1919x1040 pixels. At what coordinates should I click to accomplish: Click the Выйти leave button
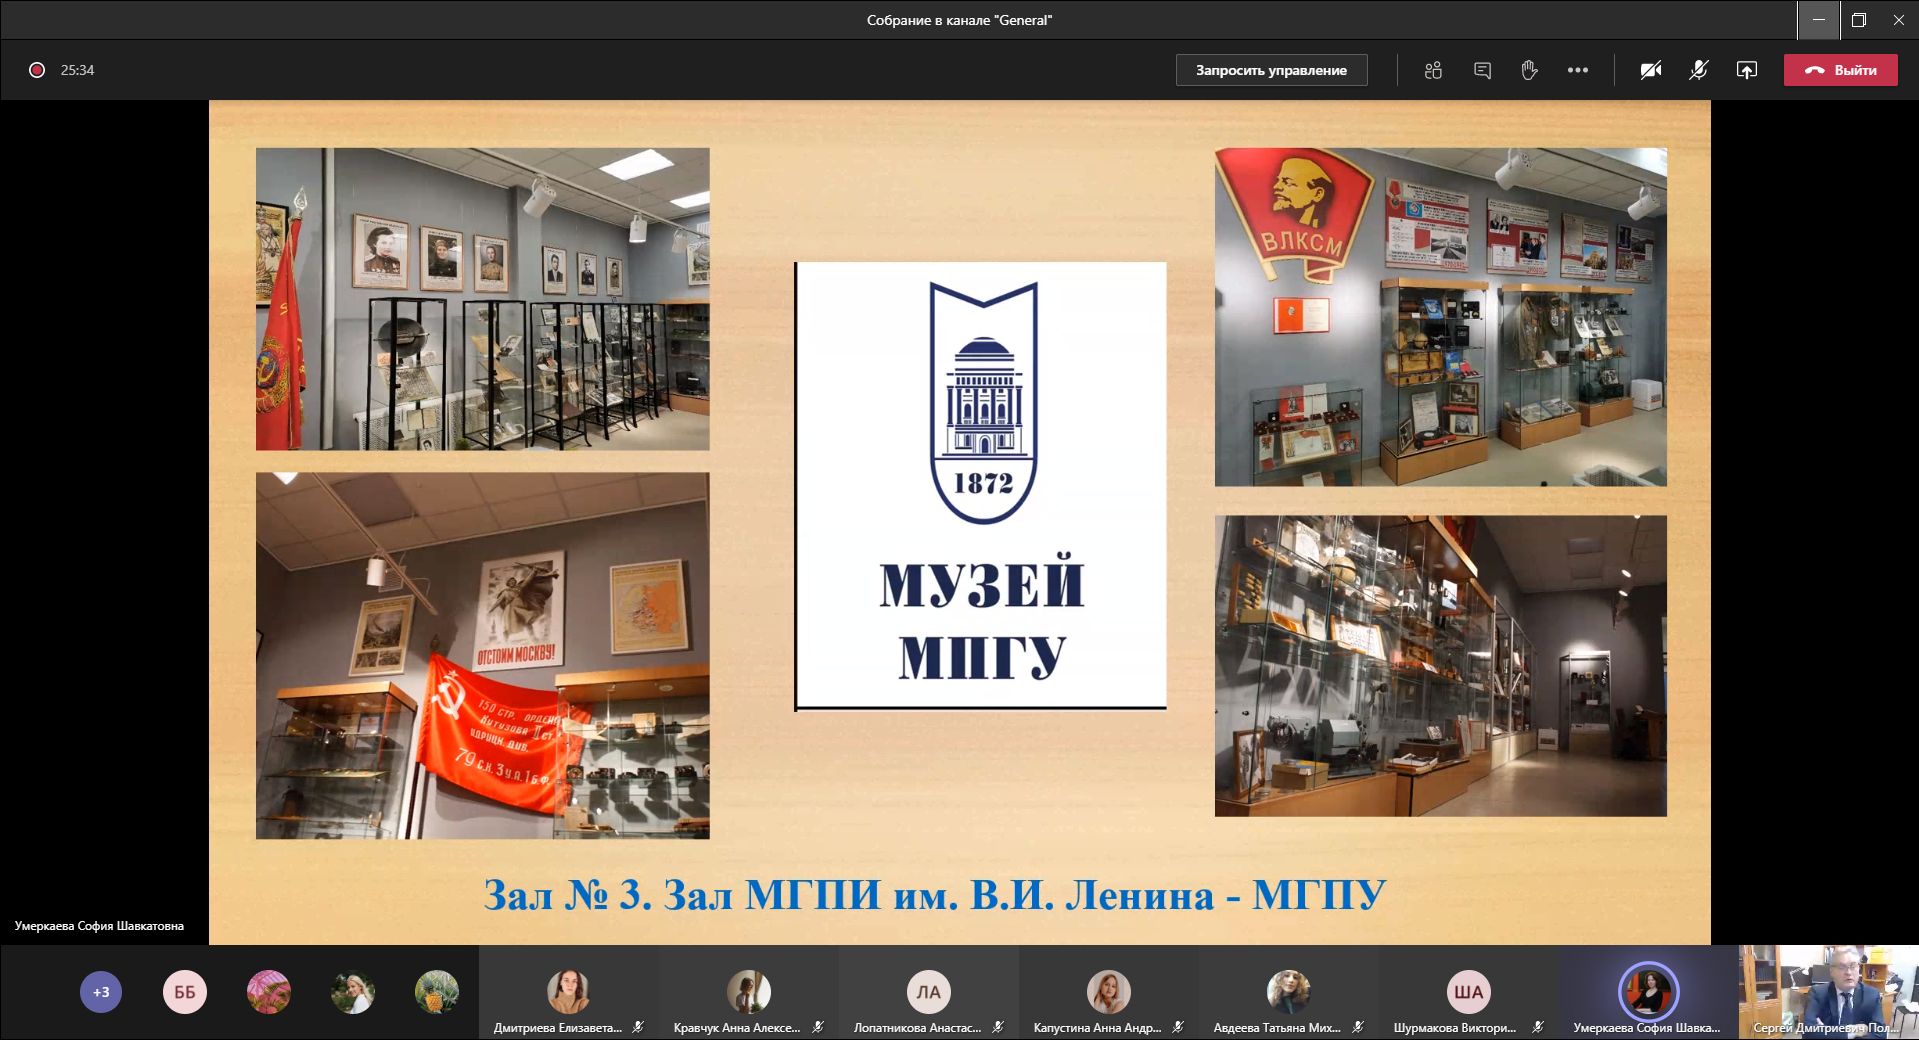point(1840,70)
